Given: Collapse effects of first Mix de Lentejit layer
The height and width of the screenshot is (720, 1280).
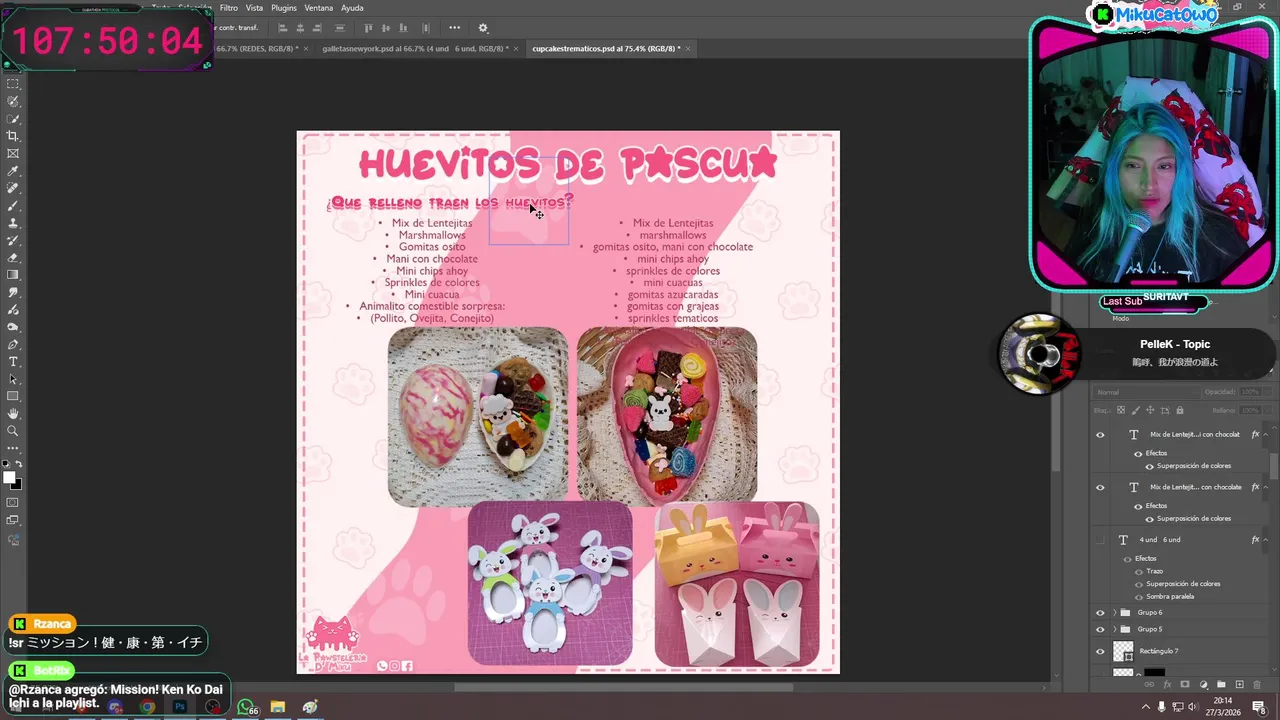Looking at the screenshot, I should pos(1266,435).
